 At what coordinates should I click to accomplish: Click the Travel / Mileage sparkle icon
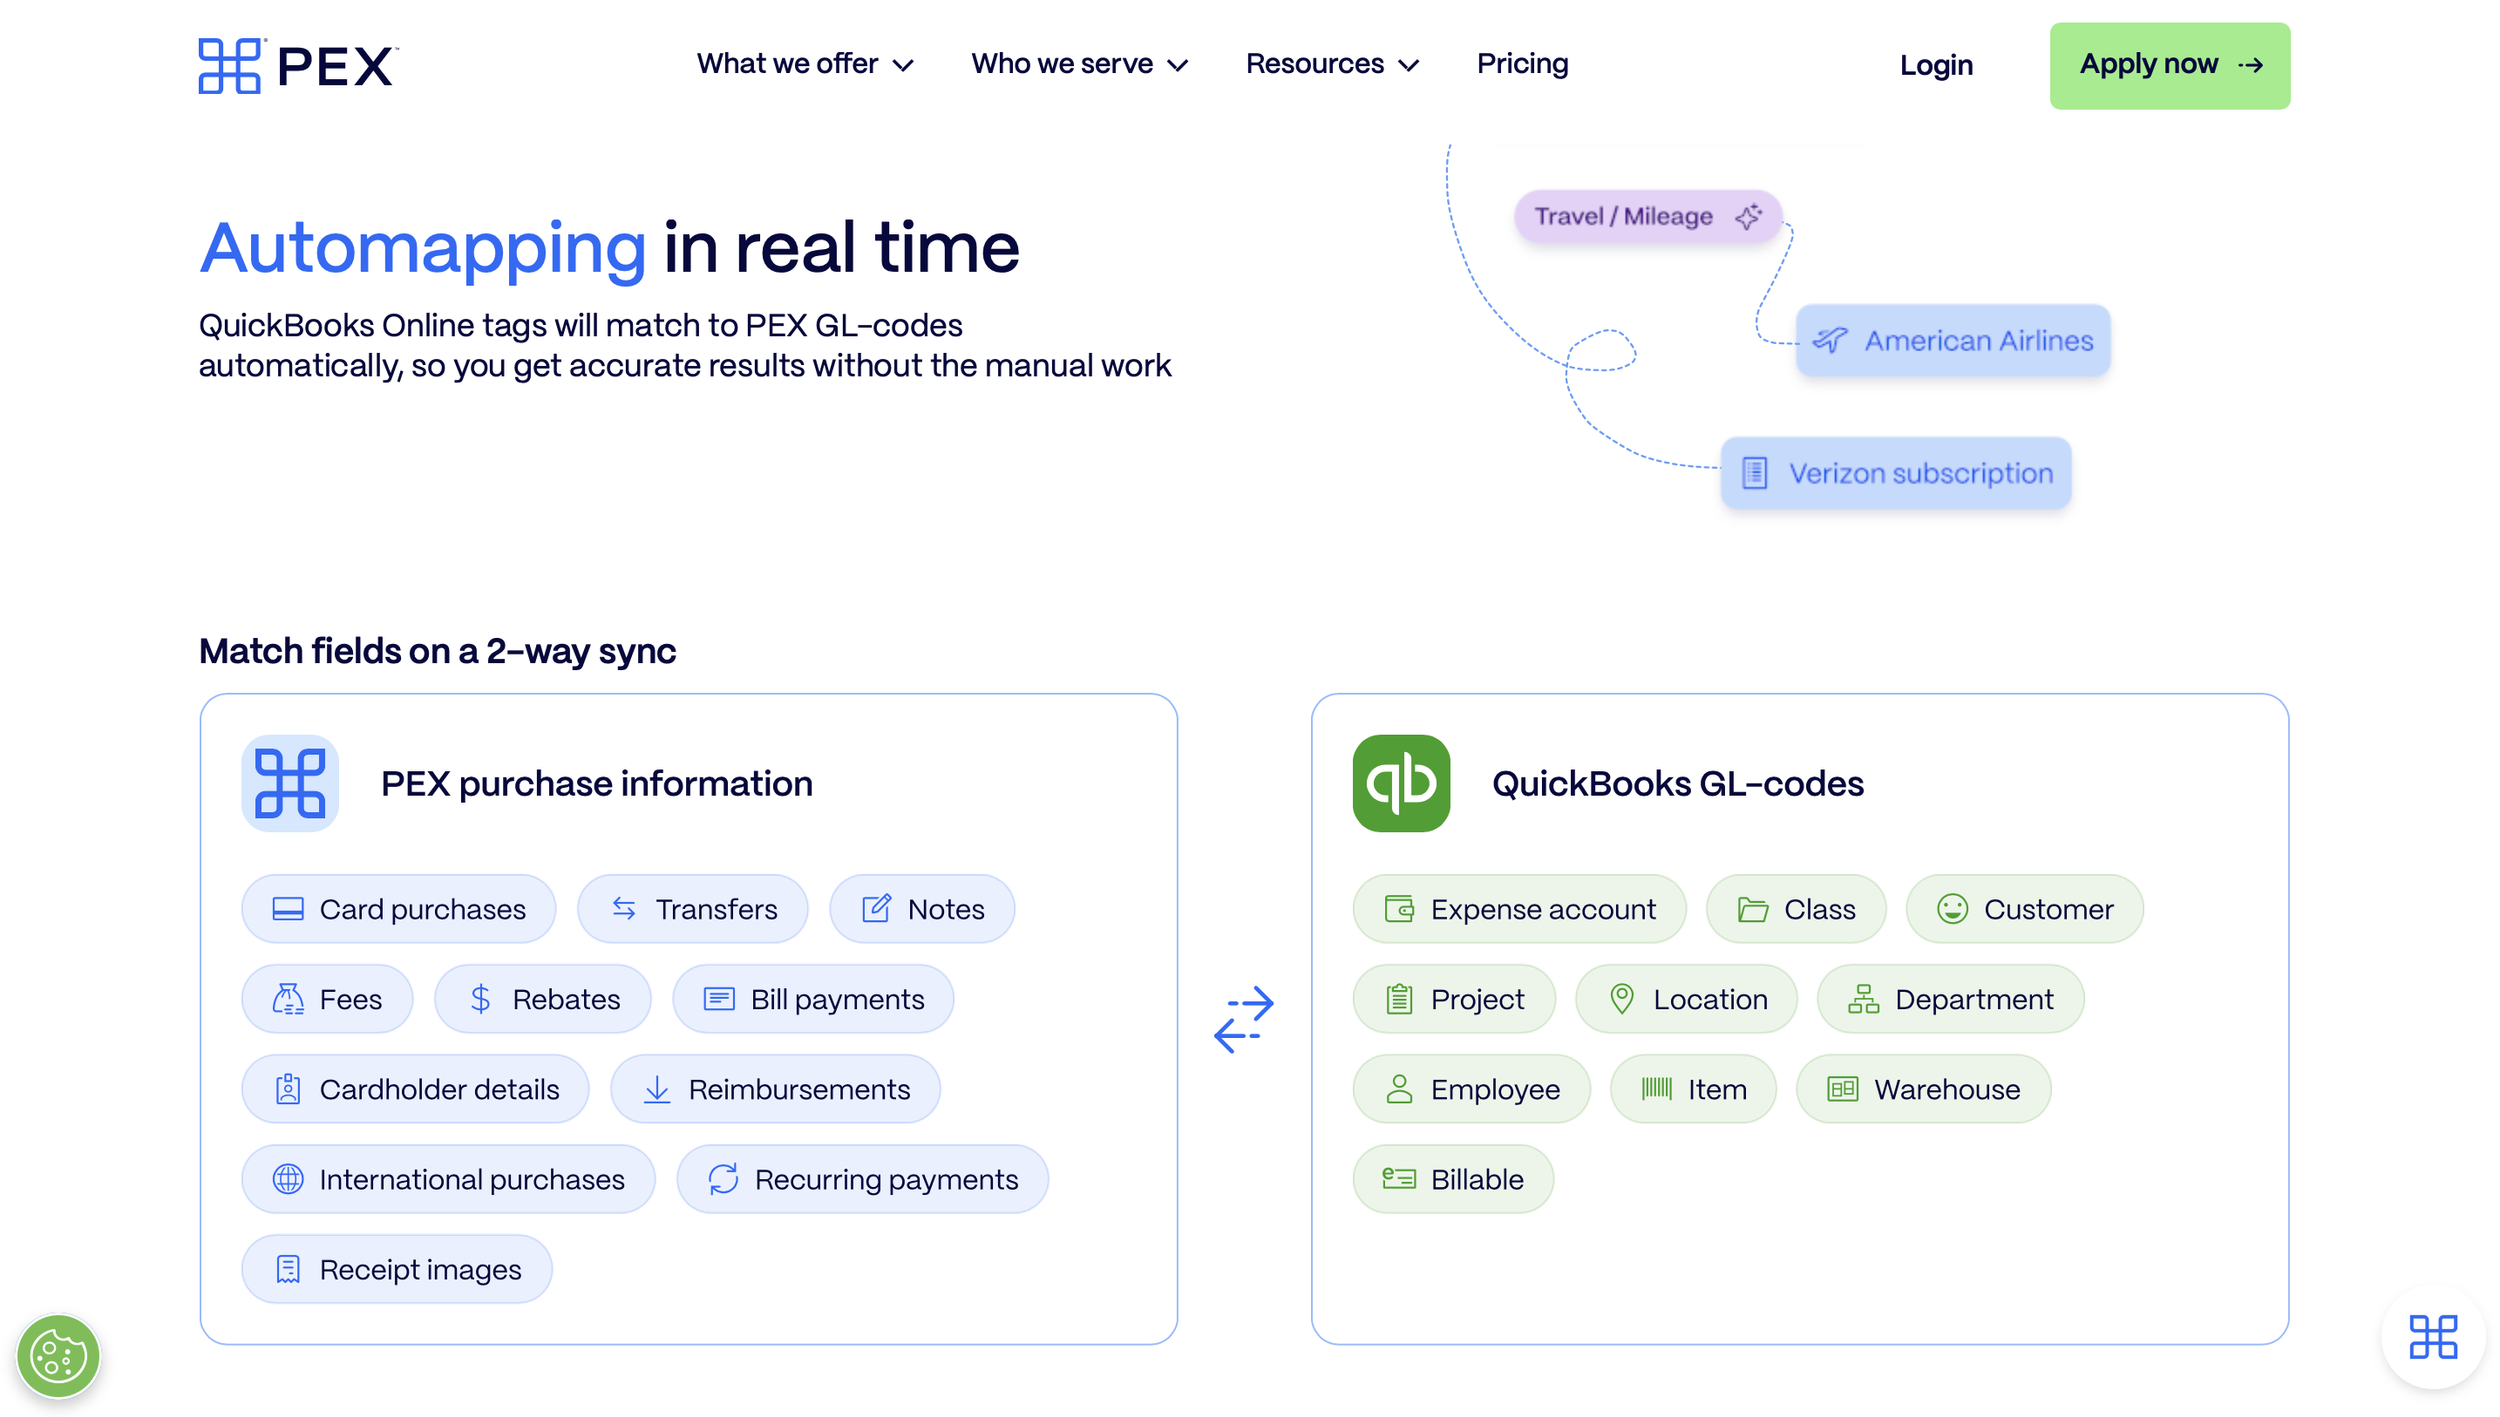point(1748,216)
